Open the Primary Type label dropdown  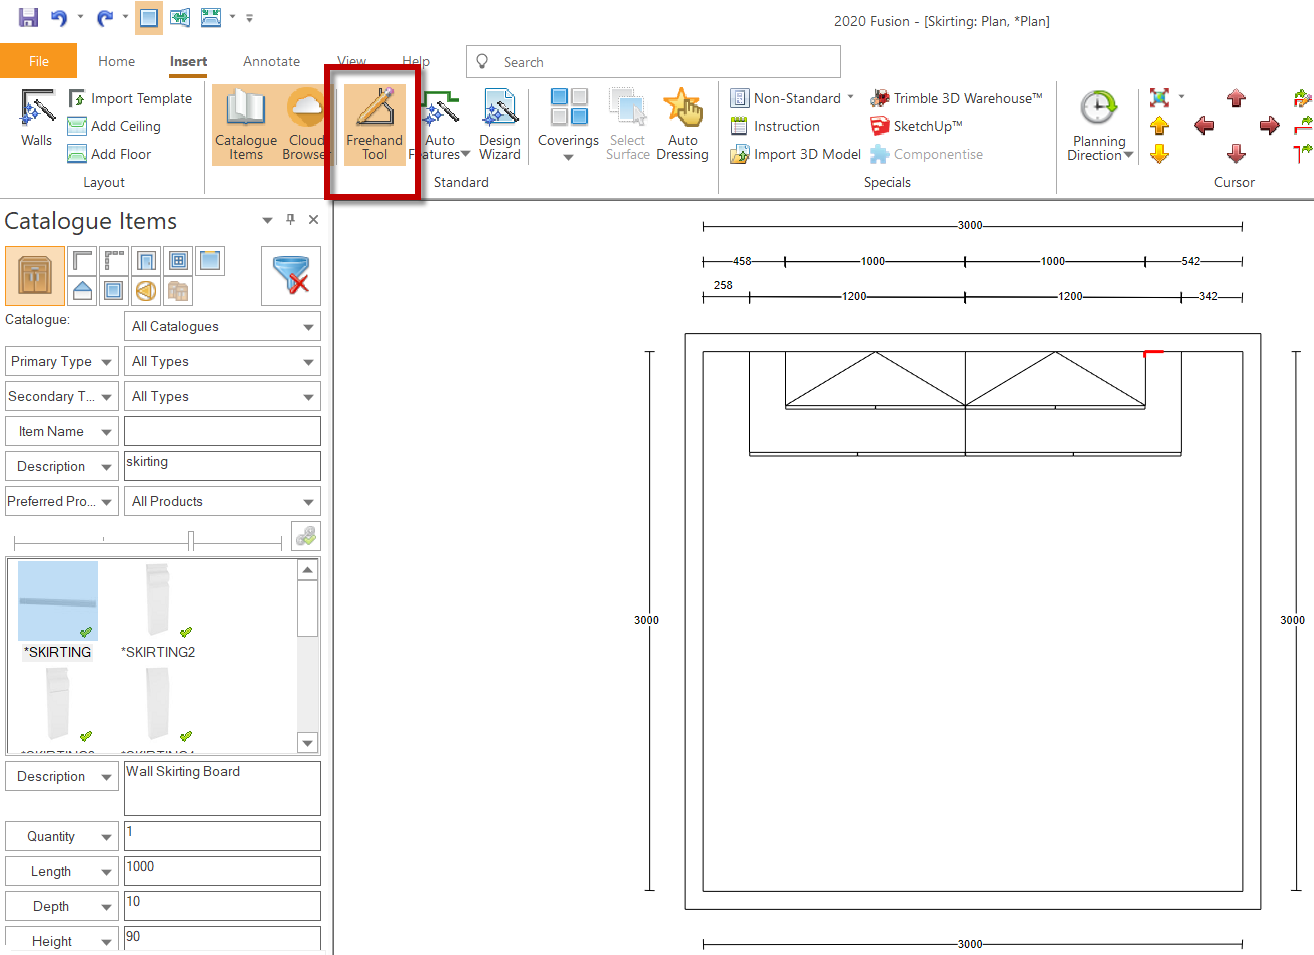pos(62,361)
